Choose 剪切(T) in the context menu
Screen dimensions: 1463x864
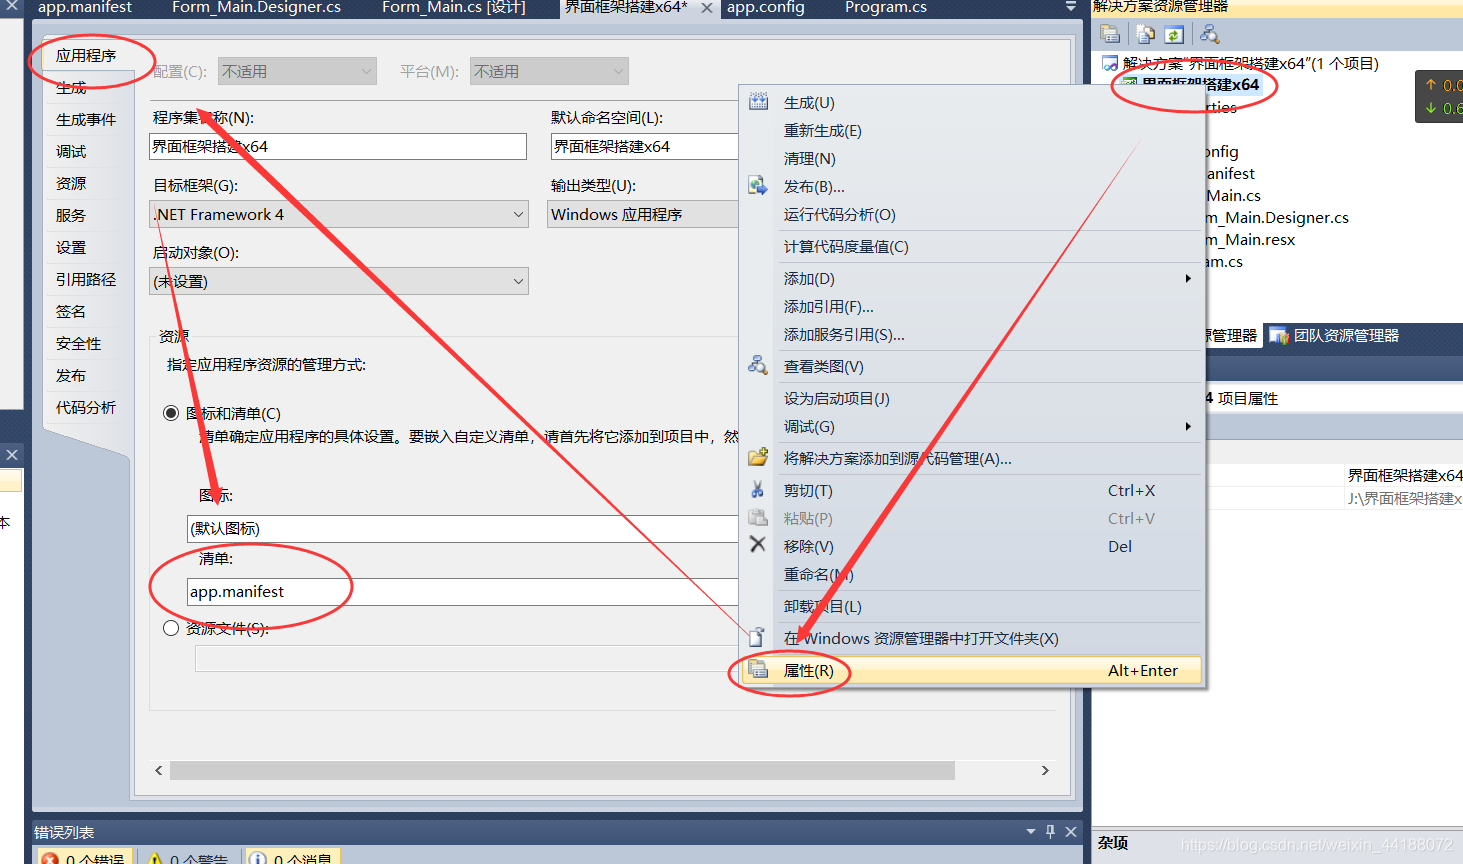click(x=970, y=491)
